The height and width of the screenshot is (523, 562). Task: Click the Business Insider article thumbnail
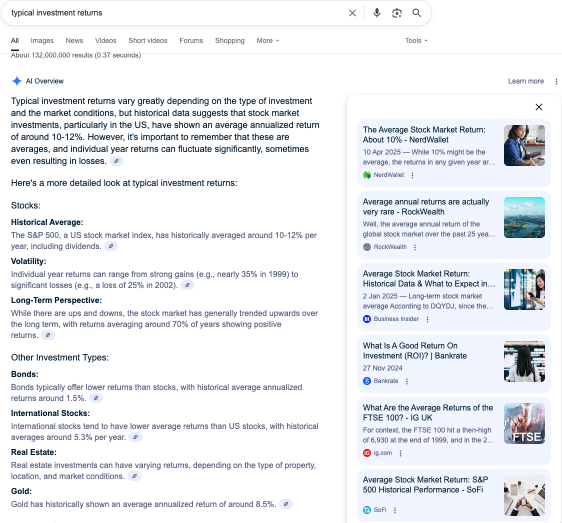[524, 290]
